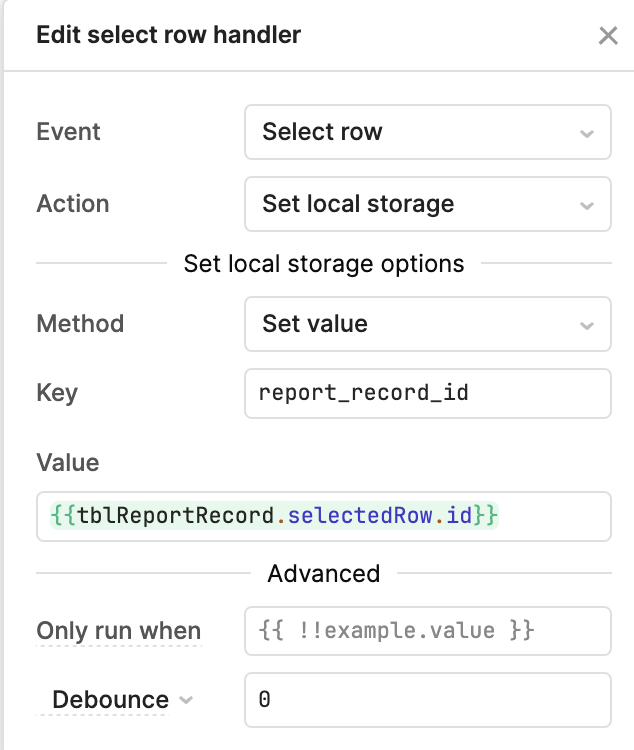Click the Value field with tblReportRecord.selectedRow.id
Image resolution: width=634 pixels, height=750 pixels.
(324, 517)
